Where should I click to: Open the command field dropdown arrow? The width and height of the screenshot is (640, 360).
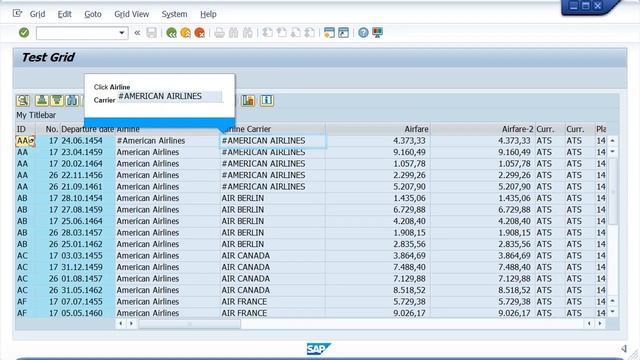(122, 33)
